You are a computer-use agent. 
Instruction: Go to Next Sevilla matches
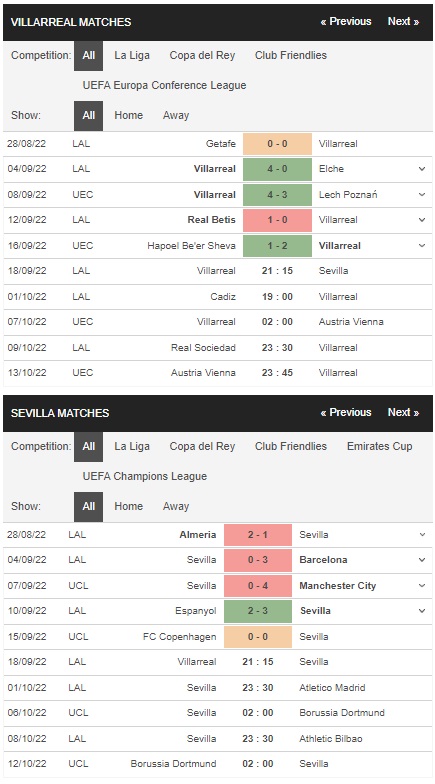[404, 412]
